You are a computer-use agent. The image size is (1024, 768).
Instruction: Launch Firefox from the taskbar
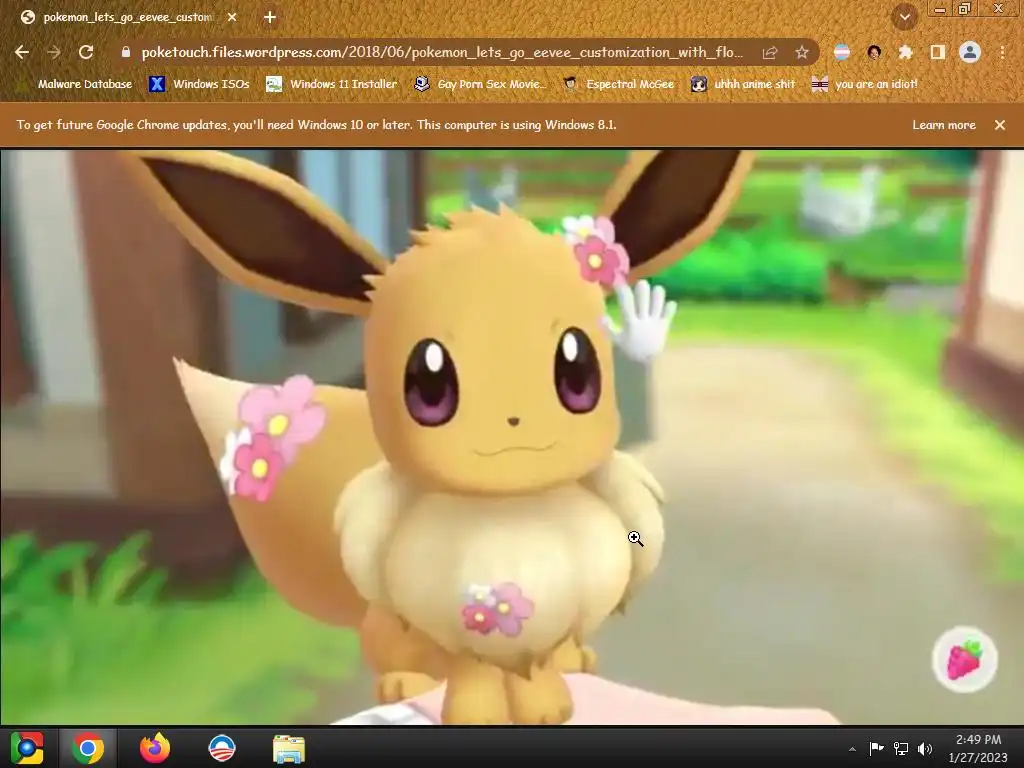[155, 748]
